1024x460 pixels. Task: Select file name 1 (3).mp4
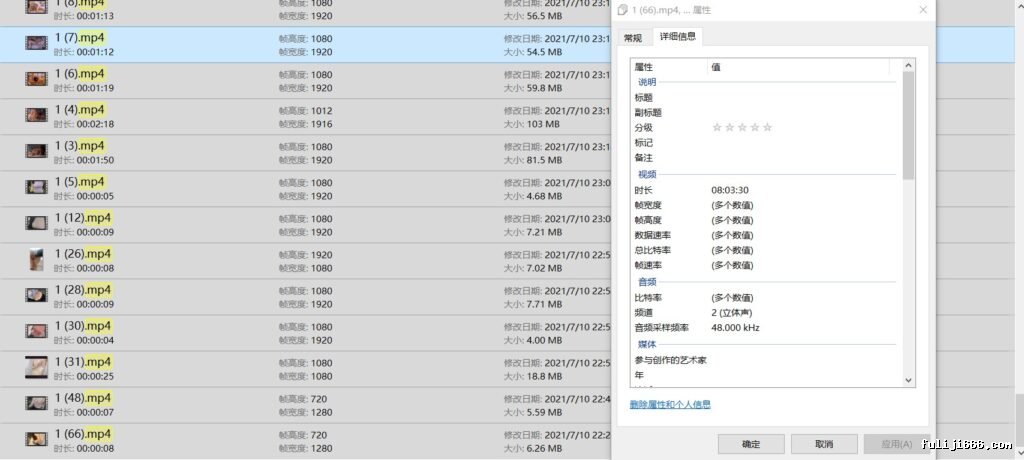click(80, 145)
